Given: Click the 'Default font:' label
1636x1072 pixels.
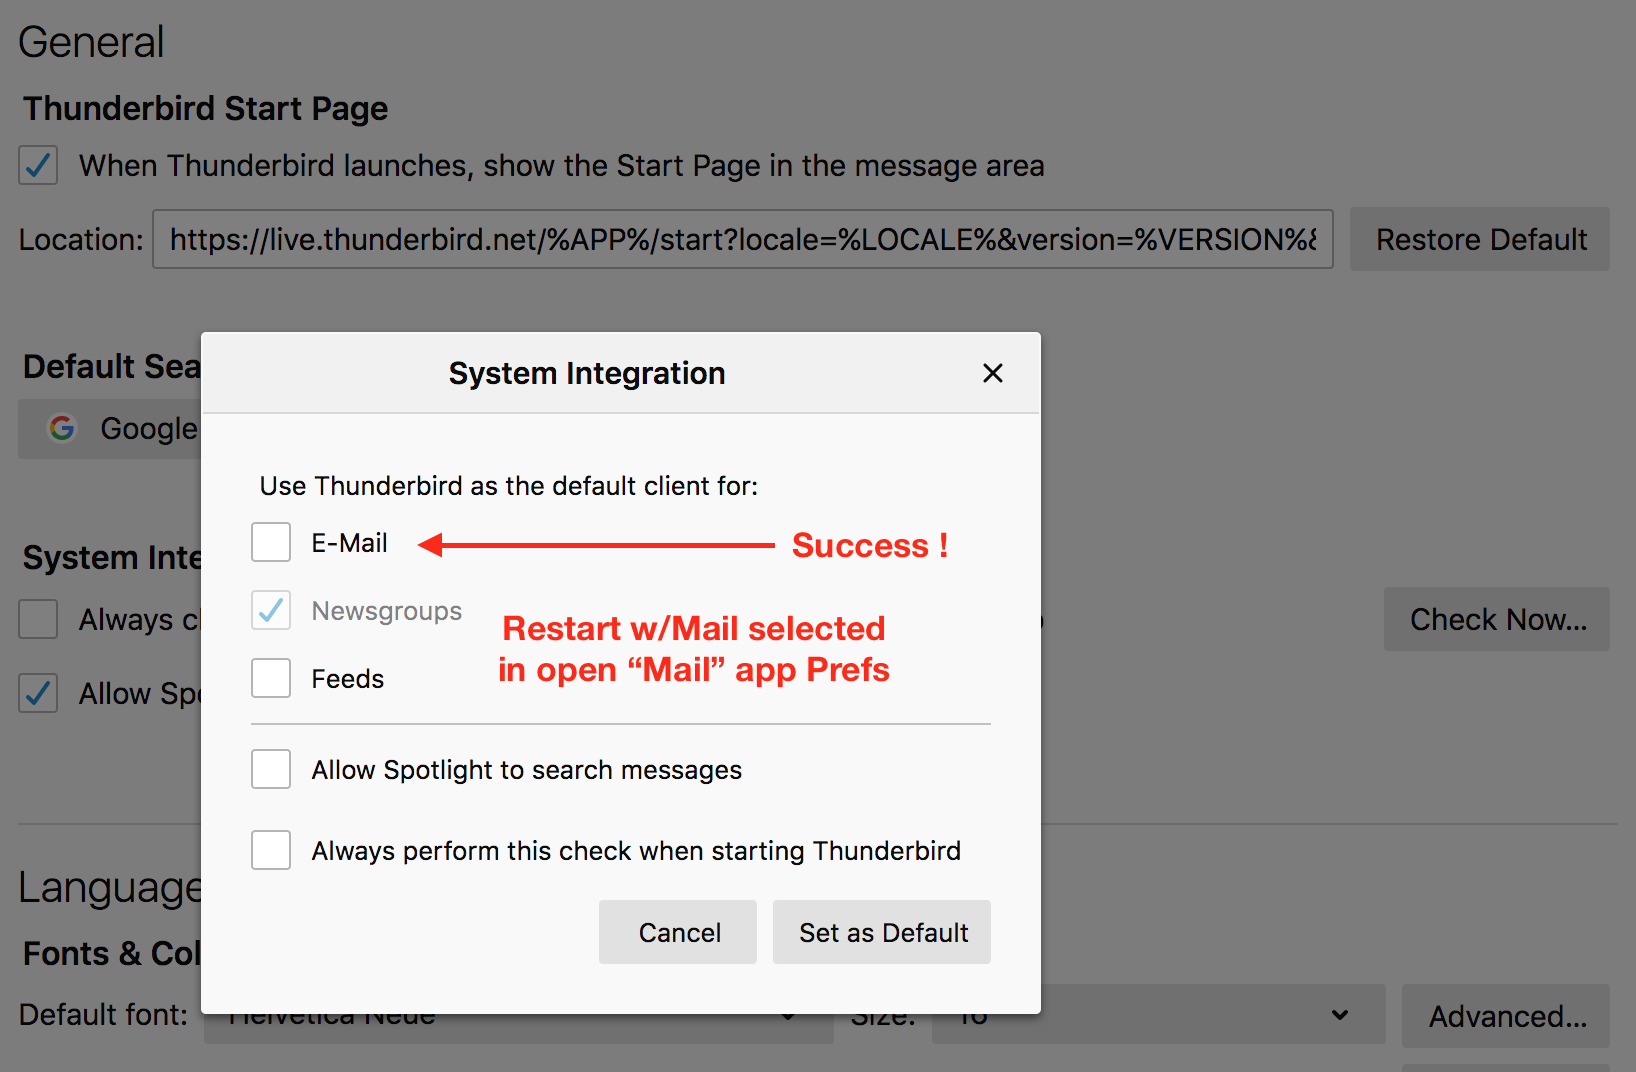Looking at the screenshot, I should 103,1015.
